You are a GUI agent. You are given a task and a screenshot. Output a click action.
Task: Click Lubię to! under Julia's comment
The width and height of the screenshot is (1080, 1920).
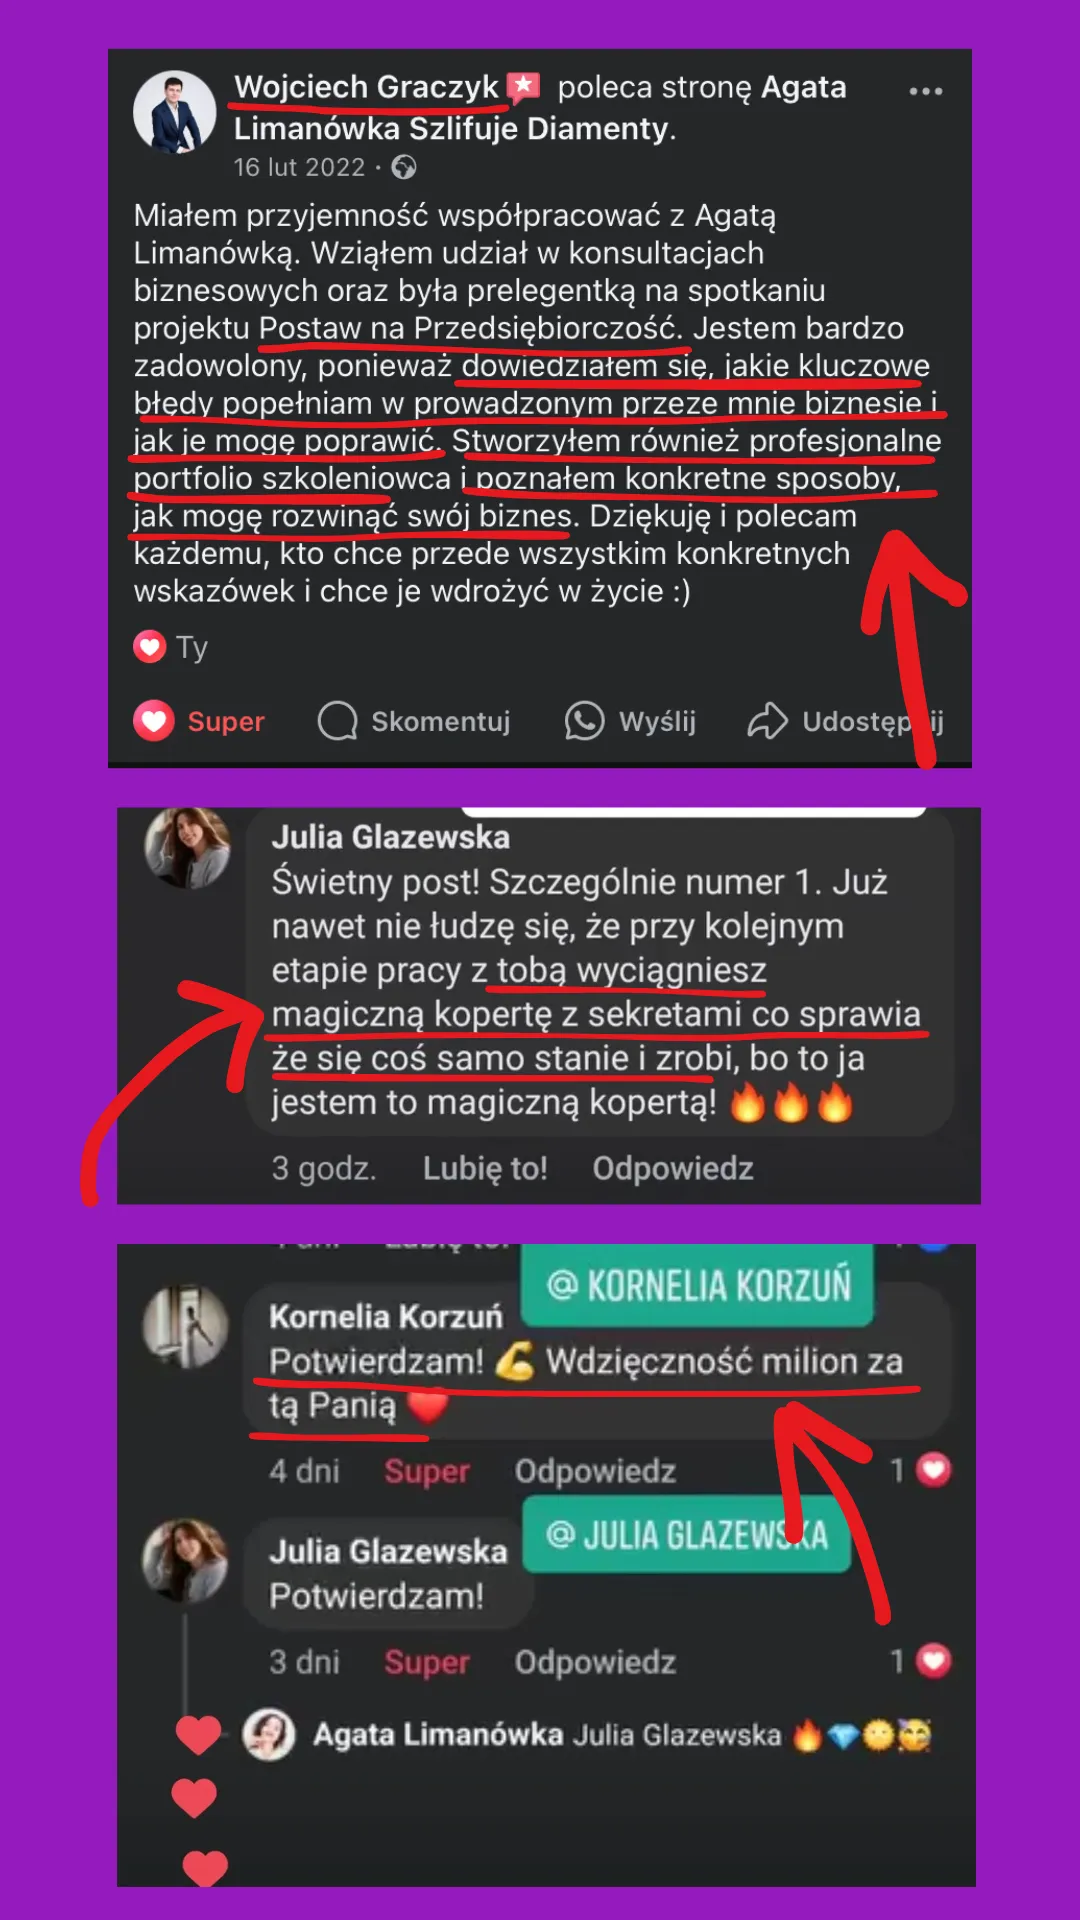(x=485, y=1168)
